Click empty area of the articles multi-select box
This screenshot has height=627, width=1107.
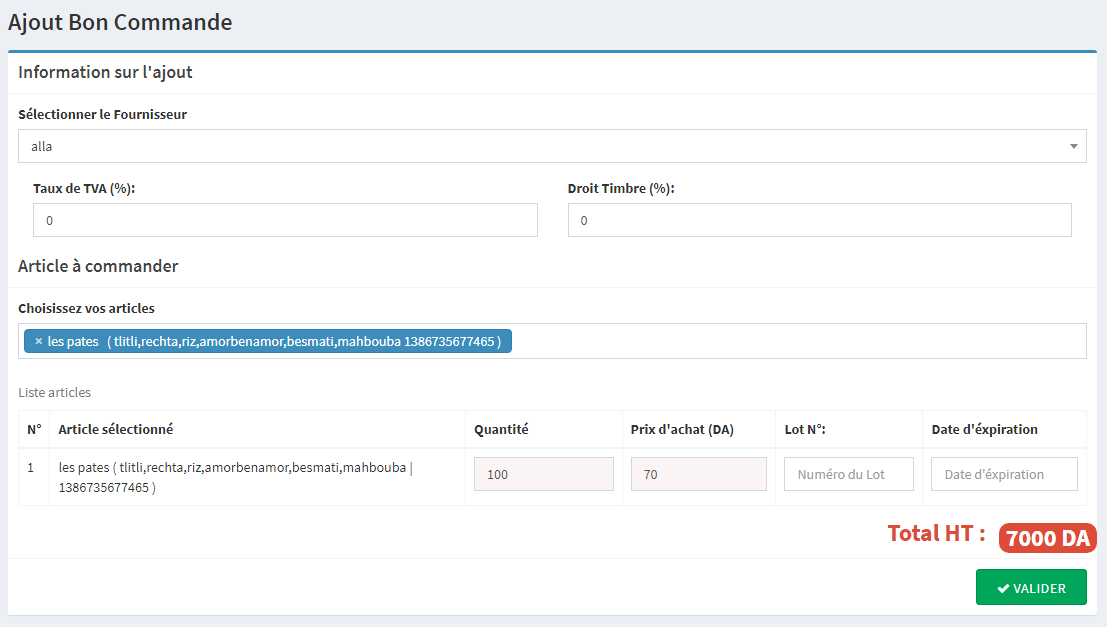(800, 341)
